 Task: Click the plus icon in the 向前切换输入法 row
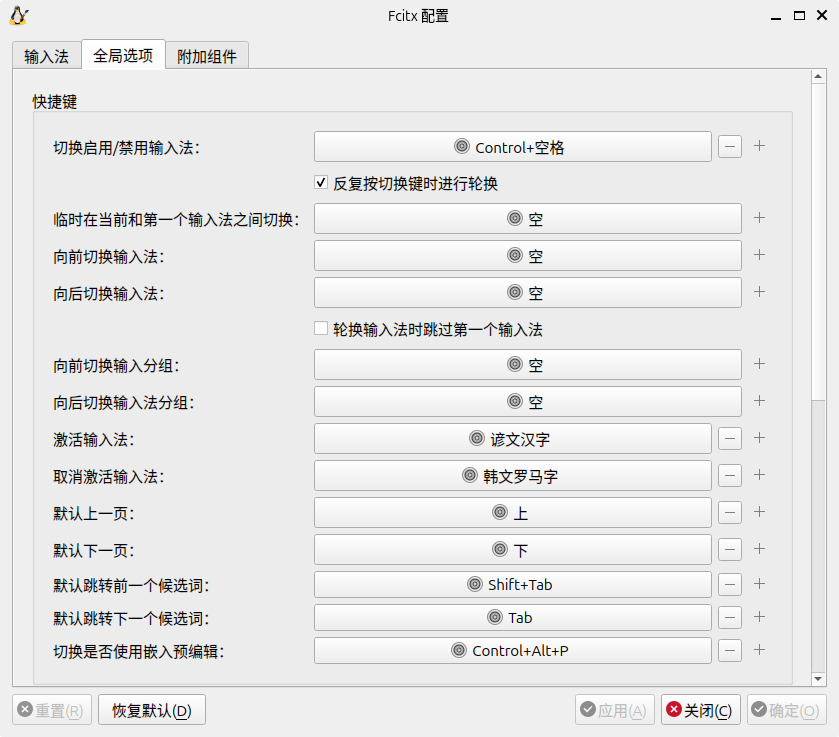[759, 255]
